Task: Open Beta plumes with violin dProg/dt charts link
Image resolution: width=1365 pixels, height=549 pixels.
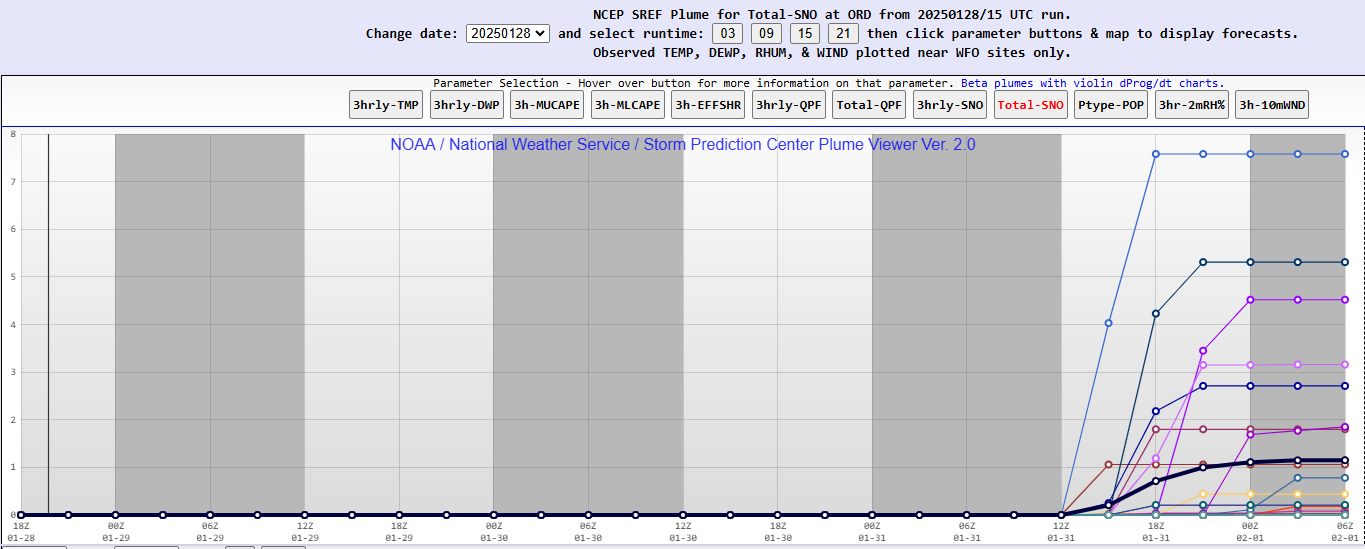Action: (1092, 83)
